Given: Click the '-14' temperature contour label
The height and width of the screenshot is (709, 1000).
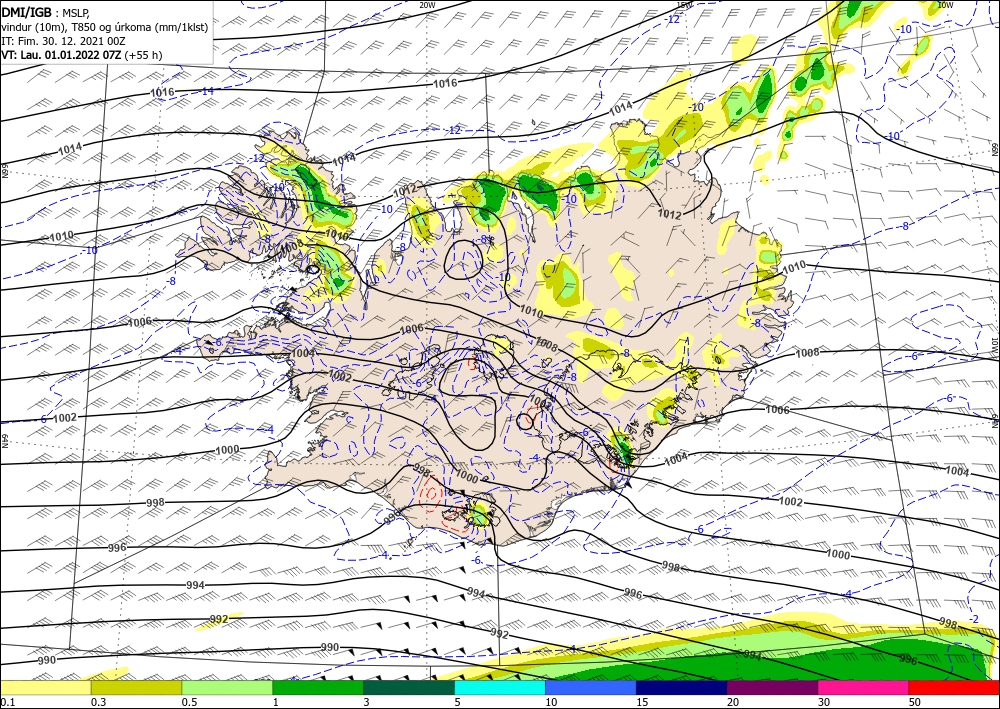Looking at the screenshot, I should [206, 91].
